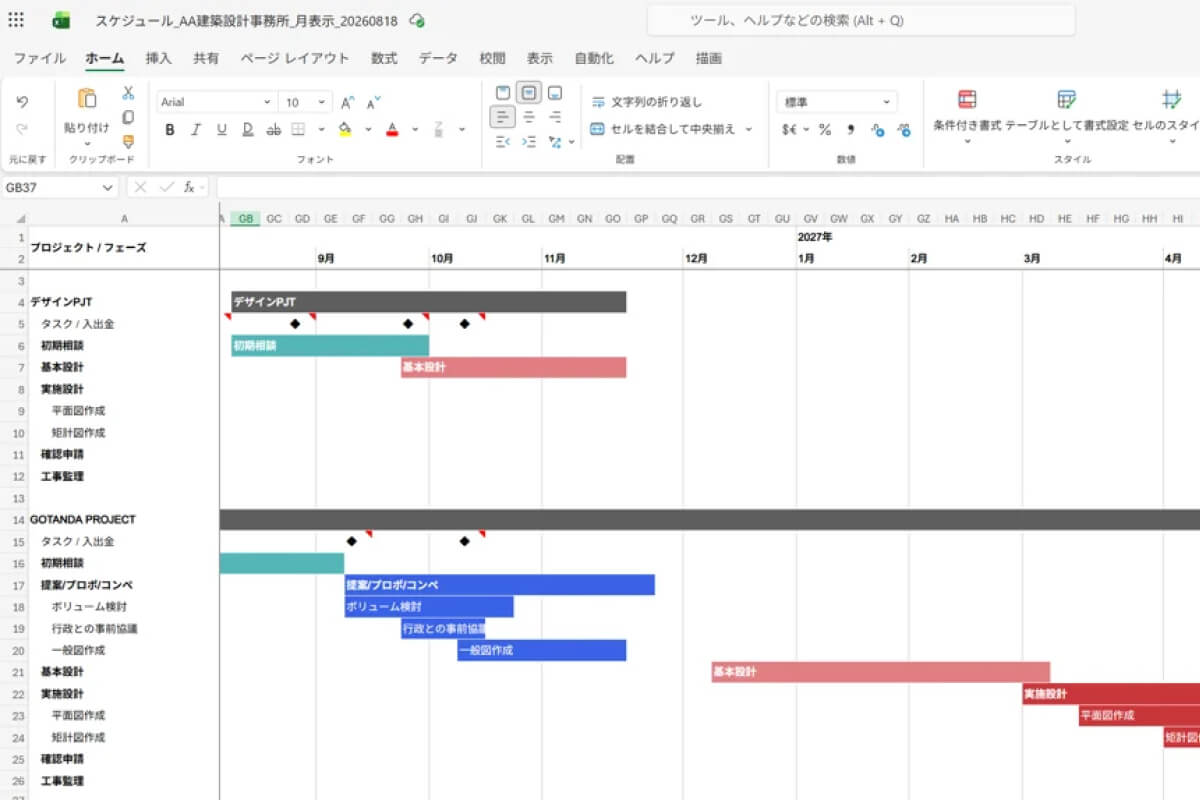Click the Comma style icon
Screen dimensions: 1200x800
(851, 129)
